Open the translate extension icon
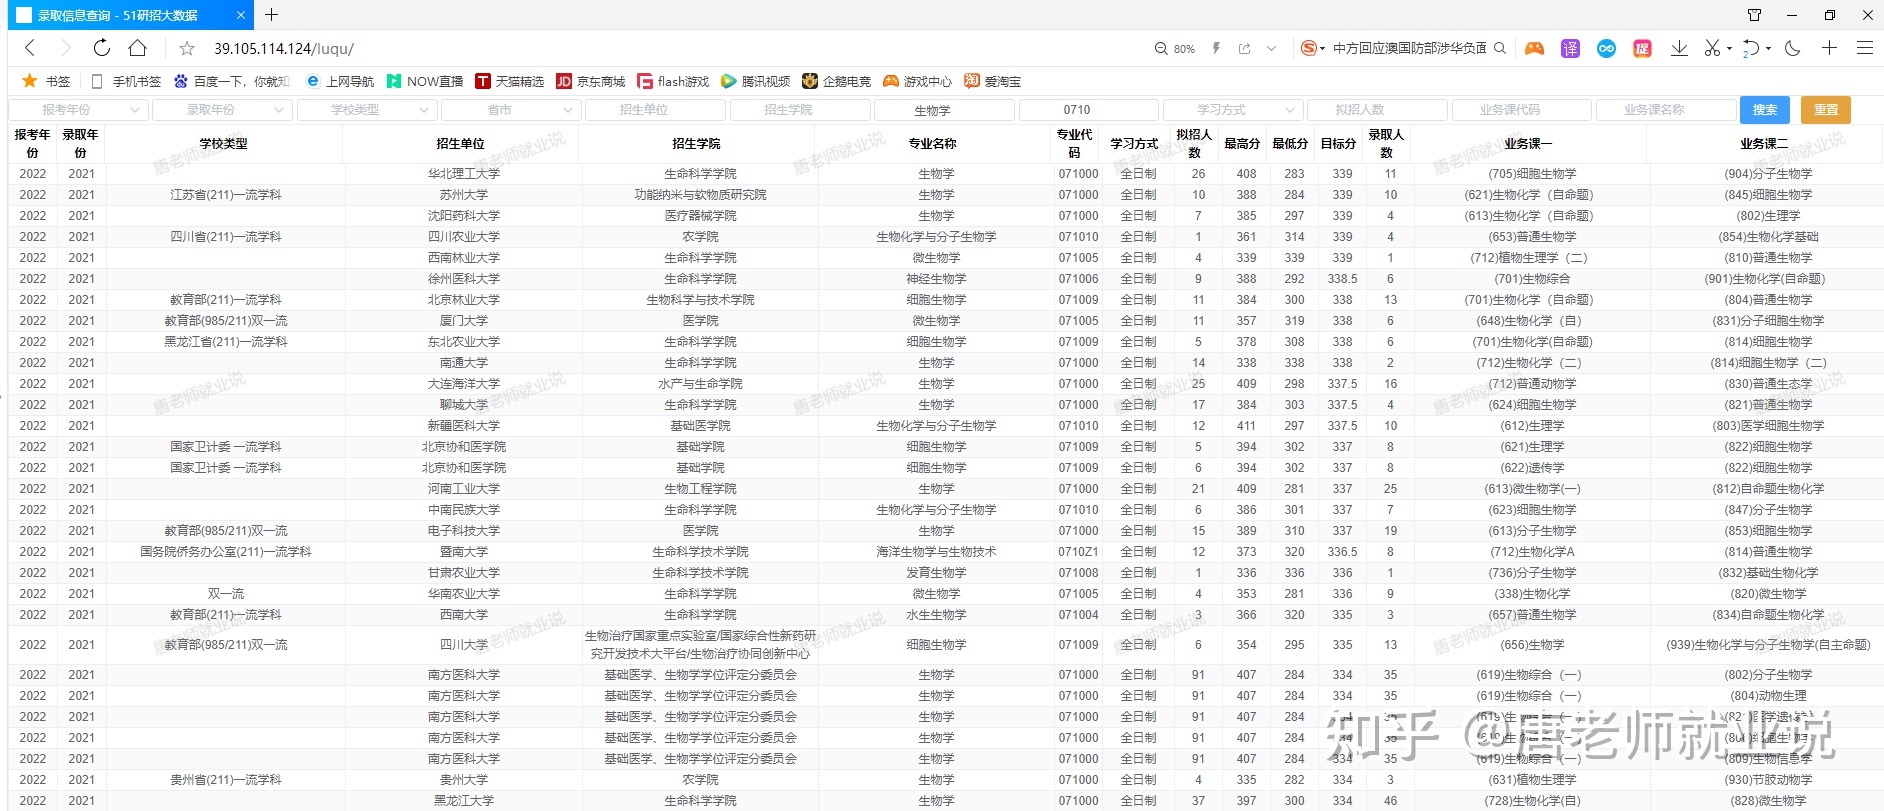Viewport: 1884px width, 811px height. 1570,48
